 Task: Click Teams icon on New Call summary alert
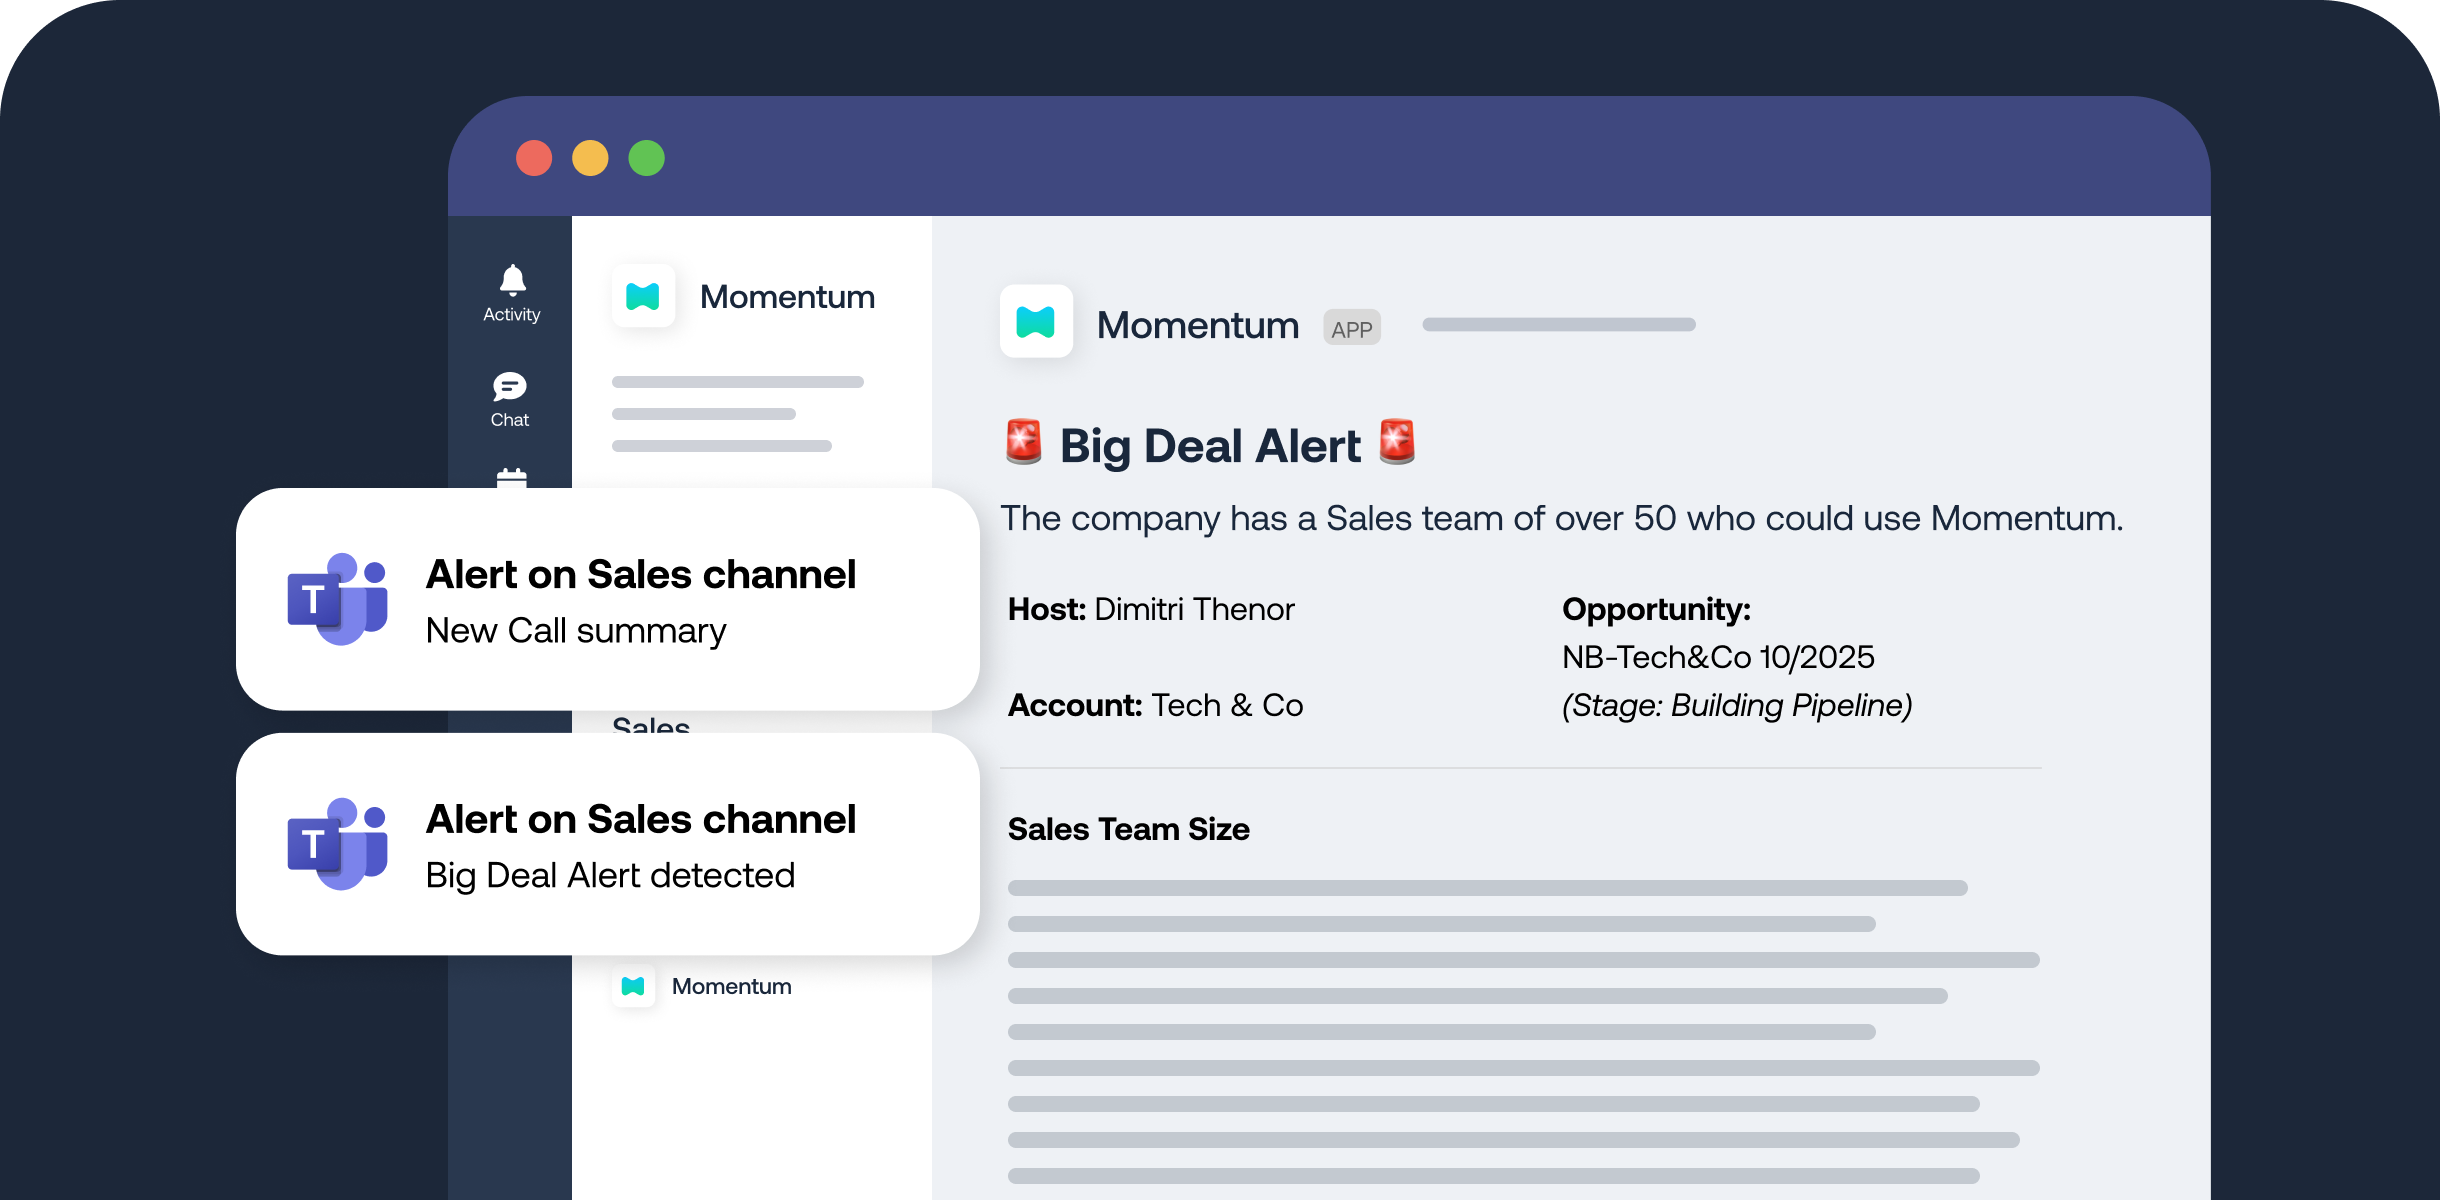click(x=338, y=599)
